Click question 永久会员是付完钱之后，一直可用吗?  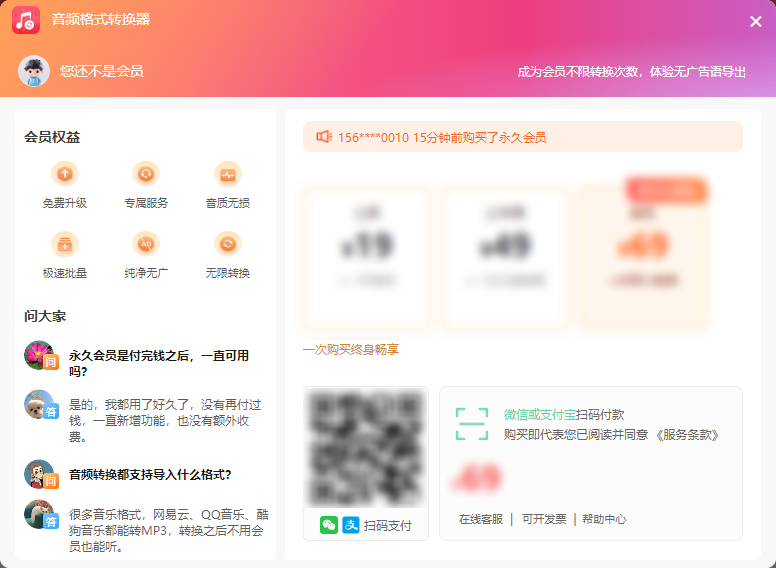159,363
